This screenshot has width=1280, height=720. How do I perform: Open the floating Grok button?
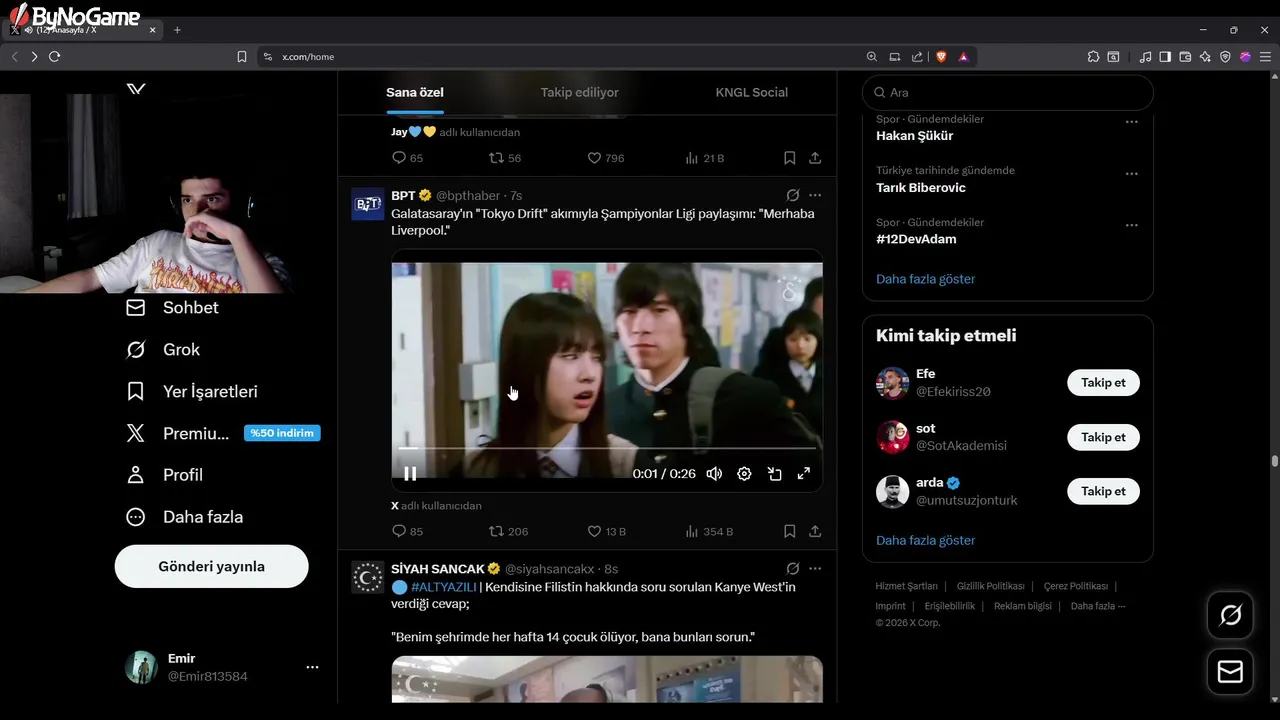pyautogui.click(x=1230, y=615)
